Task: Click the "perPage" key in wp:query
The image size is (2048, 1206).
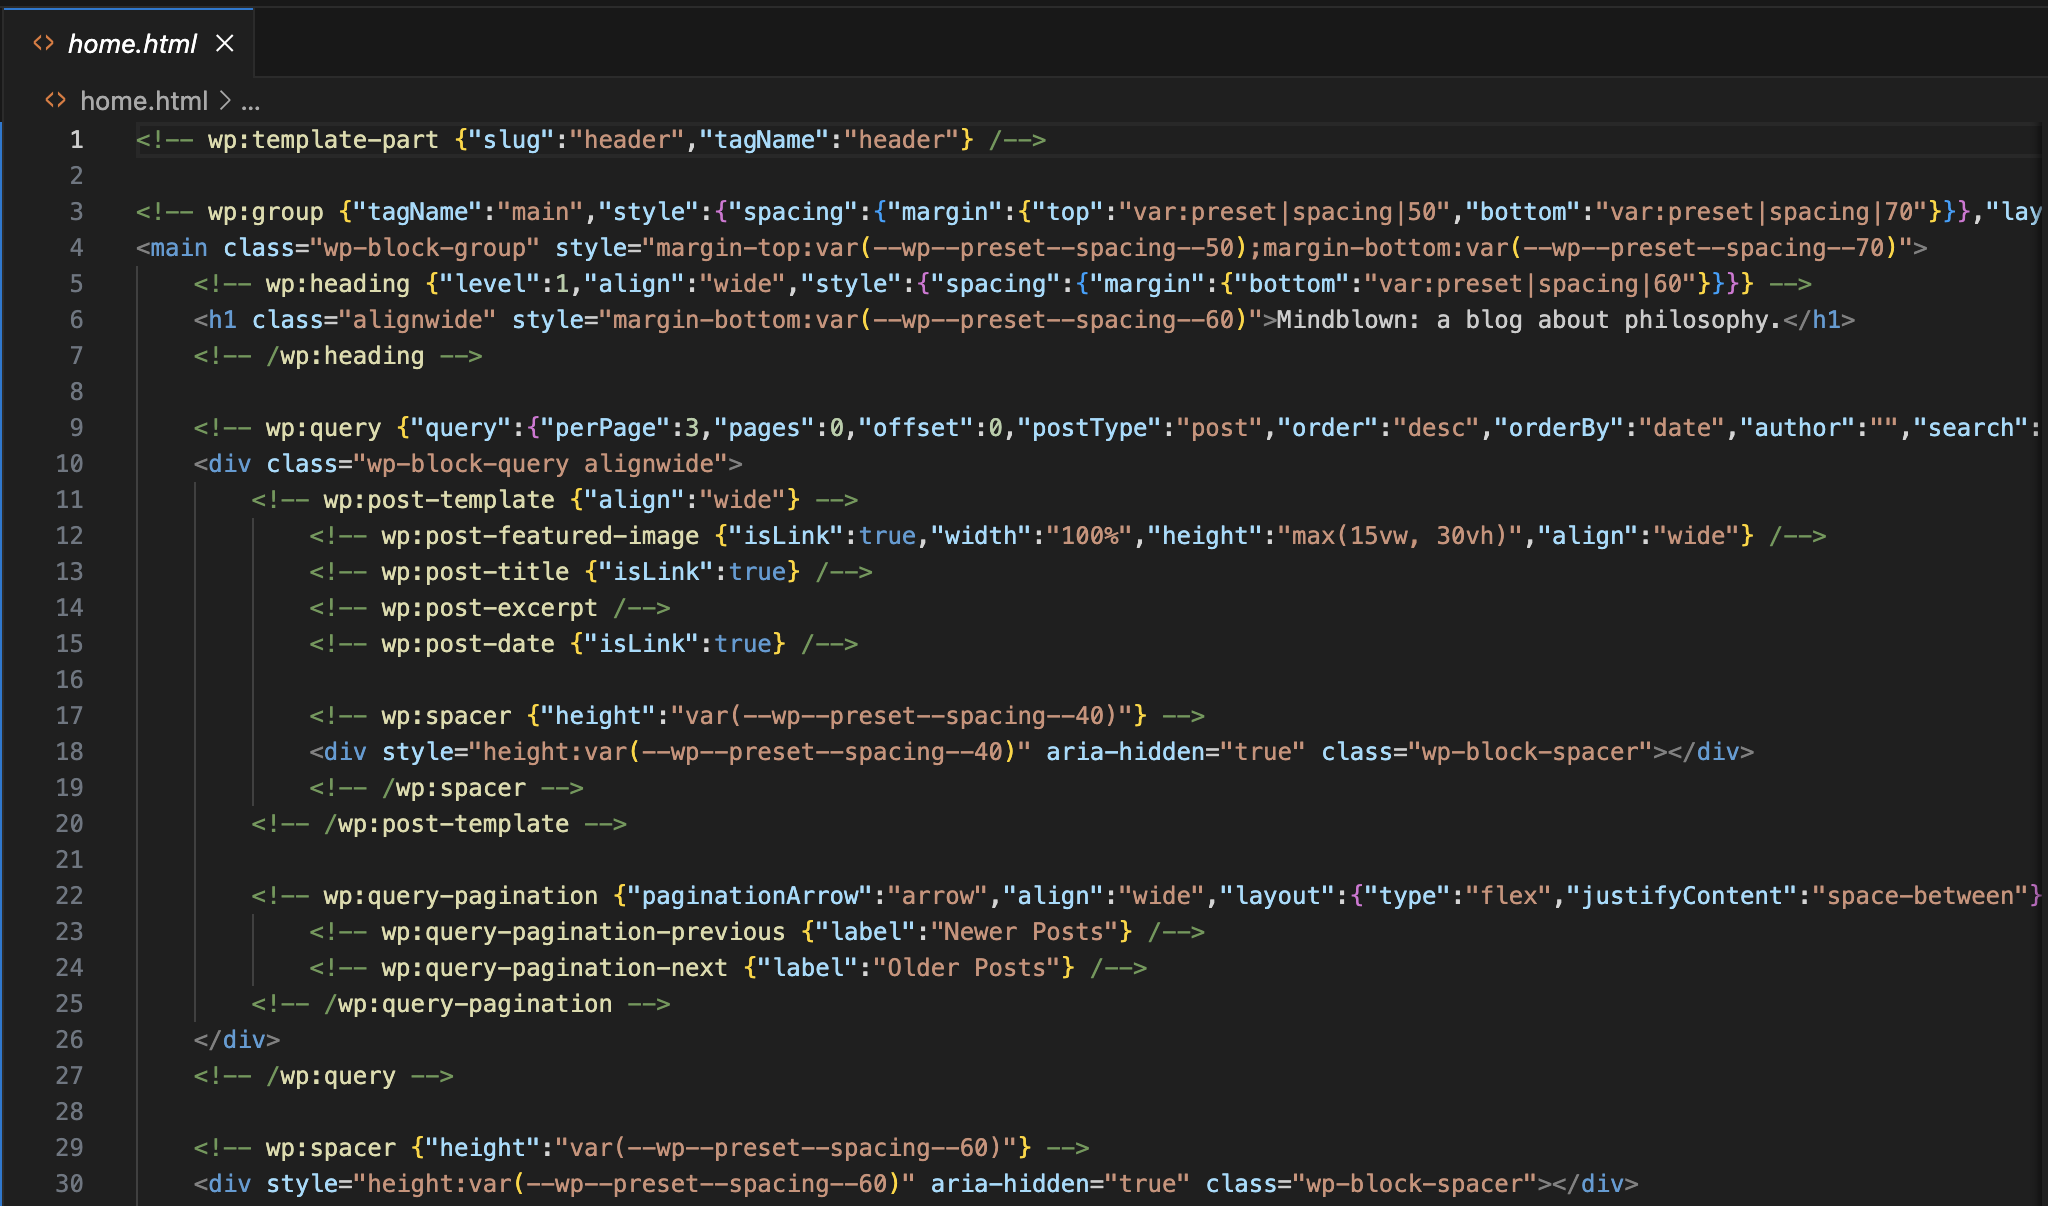Action: click(x=605, y=428)
